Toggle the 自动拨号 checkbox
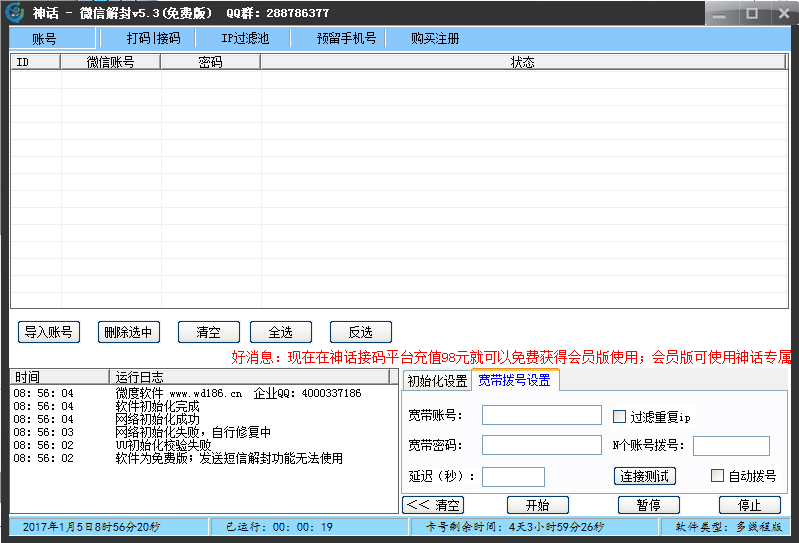Screen dimensions: 799x543 (717, 476)
